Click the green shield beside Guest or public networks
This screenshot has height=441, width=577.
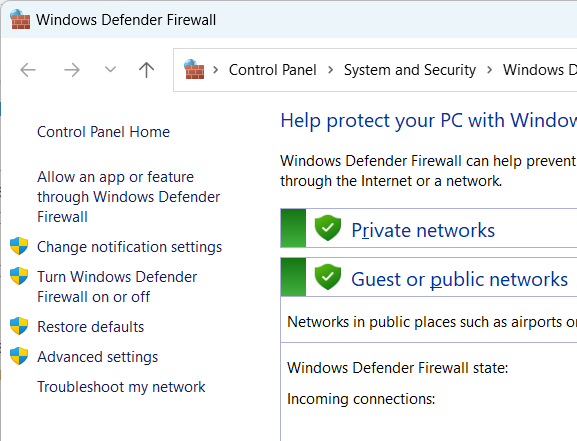tap(328, 277)
